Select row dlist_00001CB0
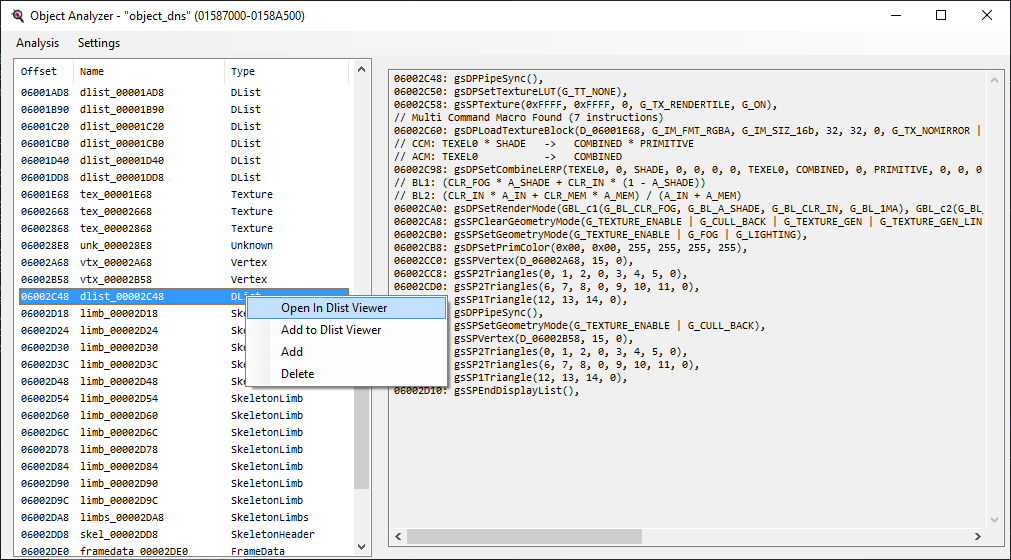1011x560 pixels. click(x=184, y=144)
